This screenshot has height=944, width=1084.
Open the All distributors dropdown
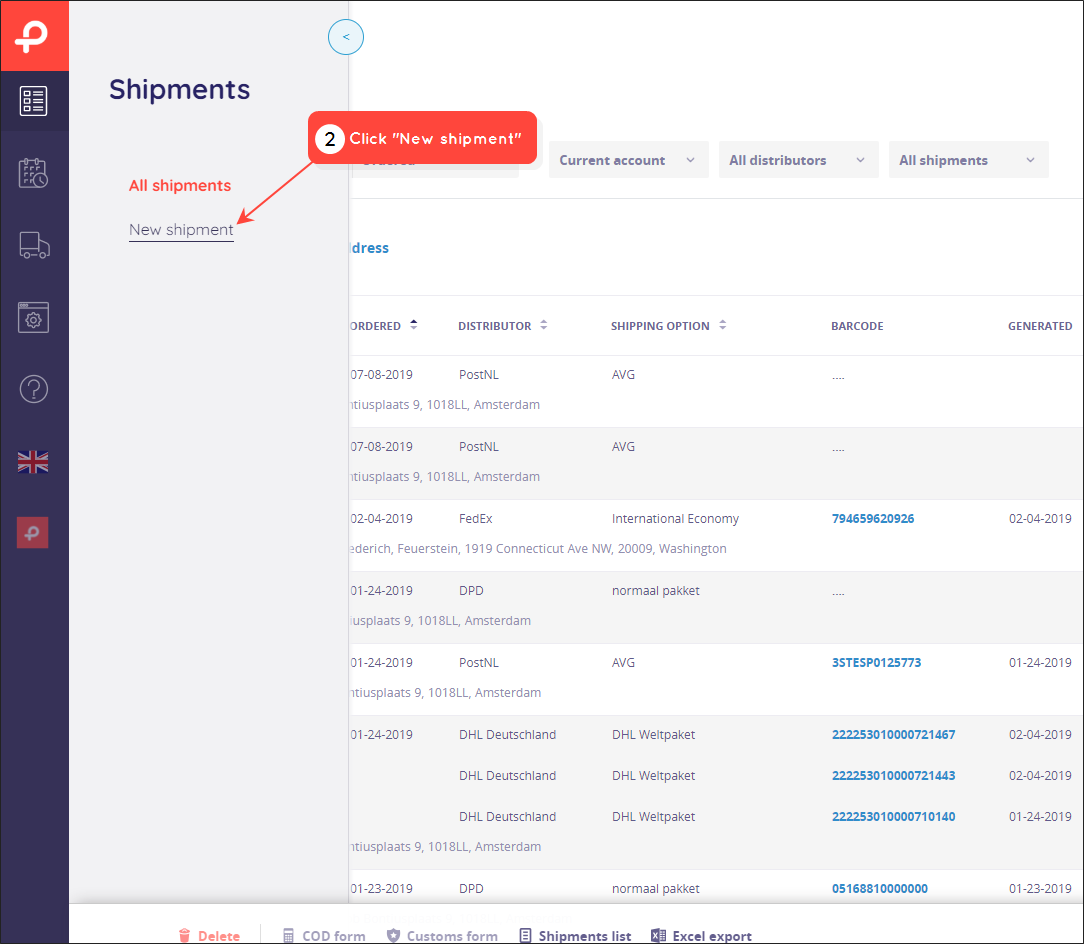pos(798,160)
